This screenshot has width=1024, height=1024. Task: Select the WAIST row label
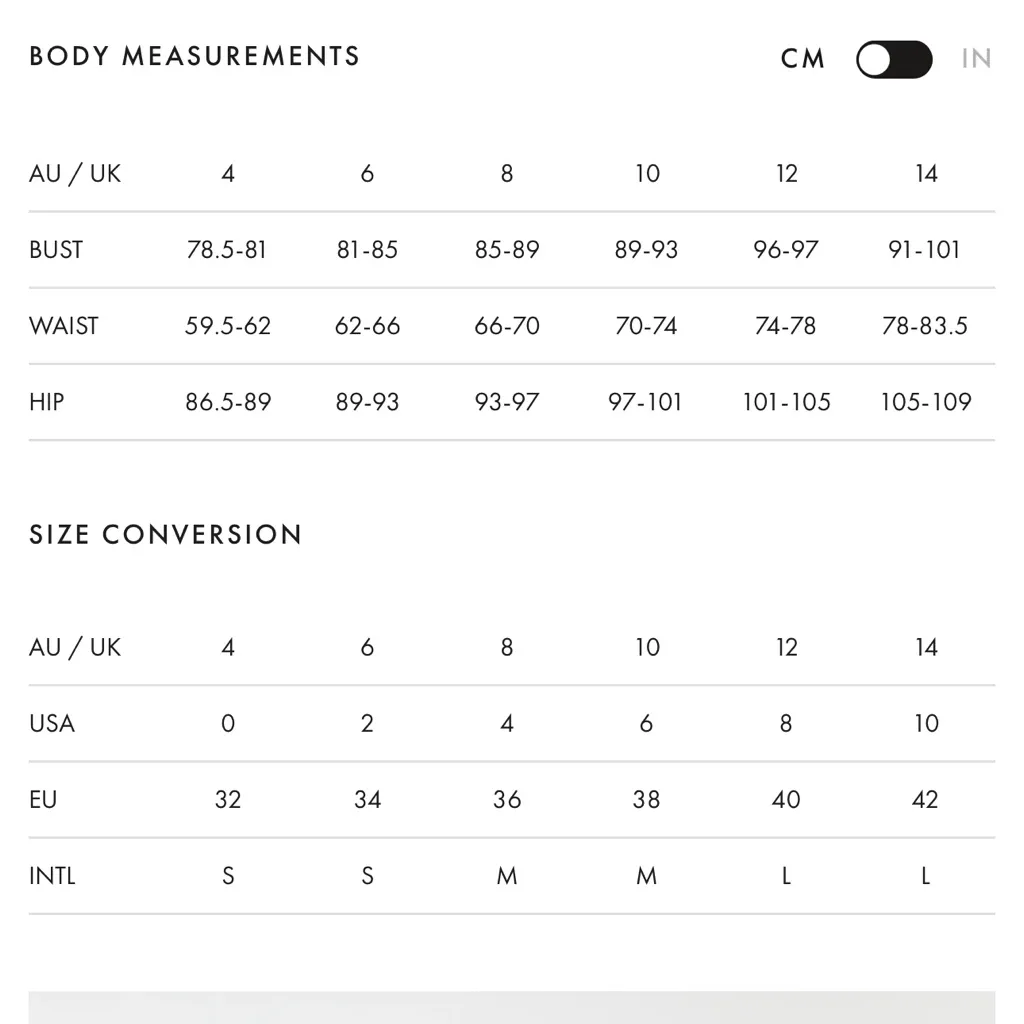click(x=64, y=326)
